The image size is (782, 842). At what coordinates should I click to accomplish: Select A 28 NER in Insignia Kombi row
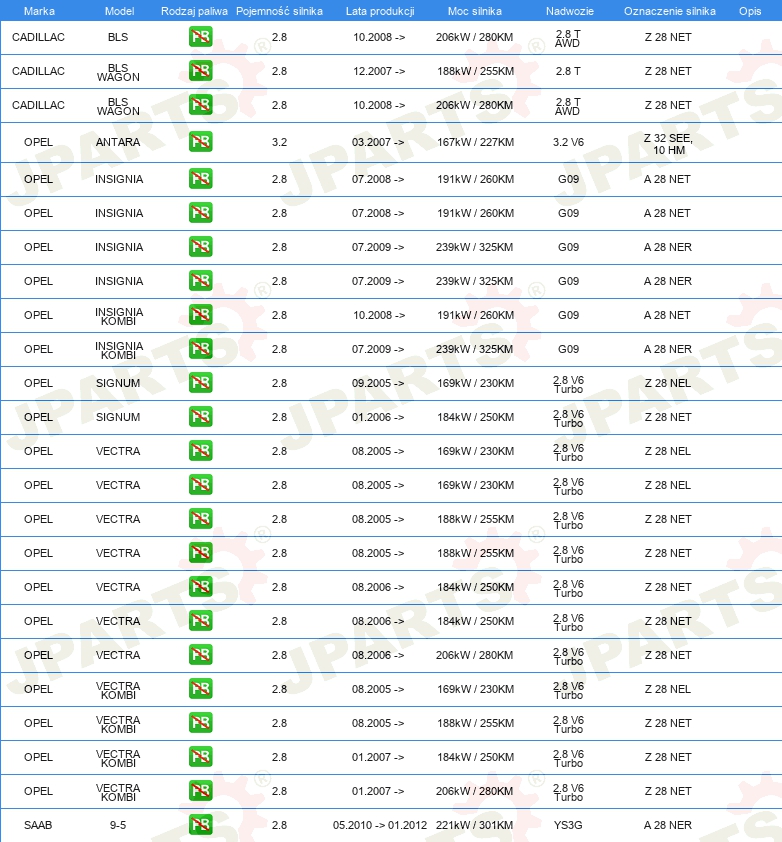(668, 349)
